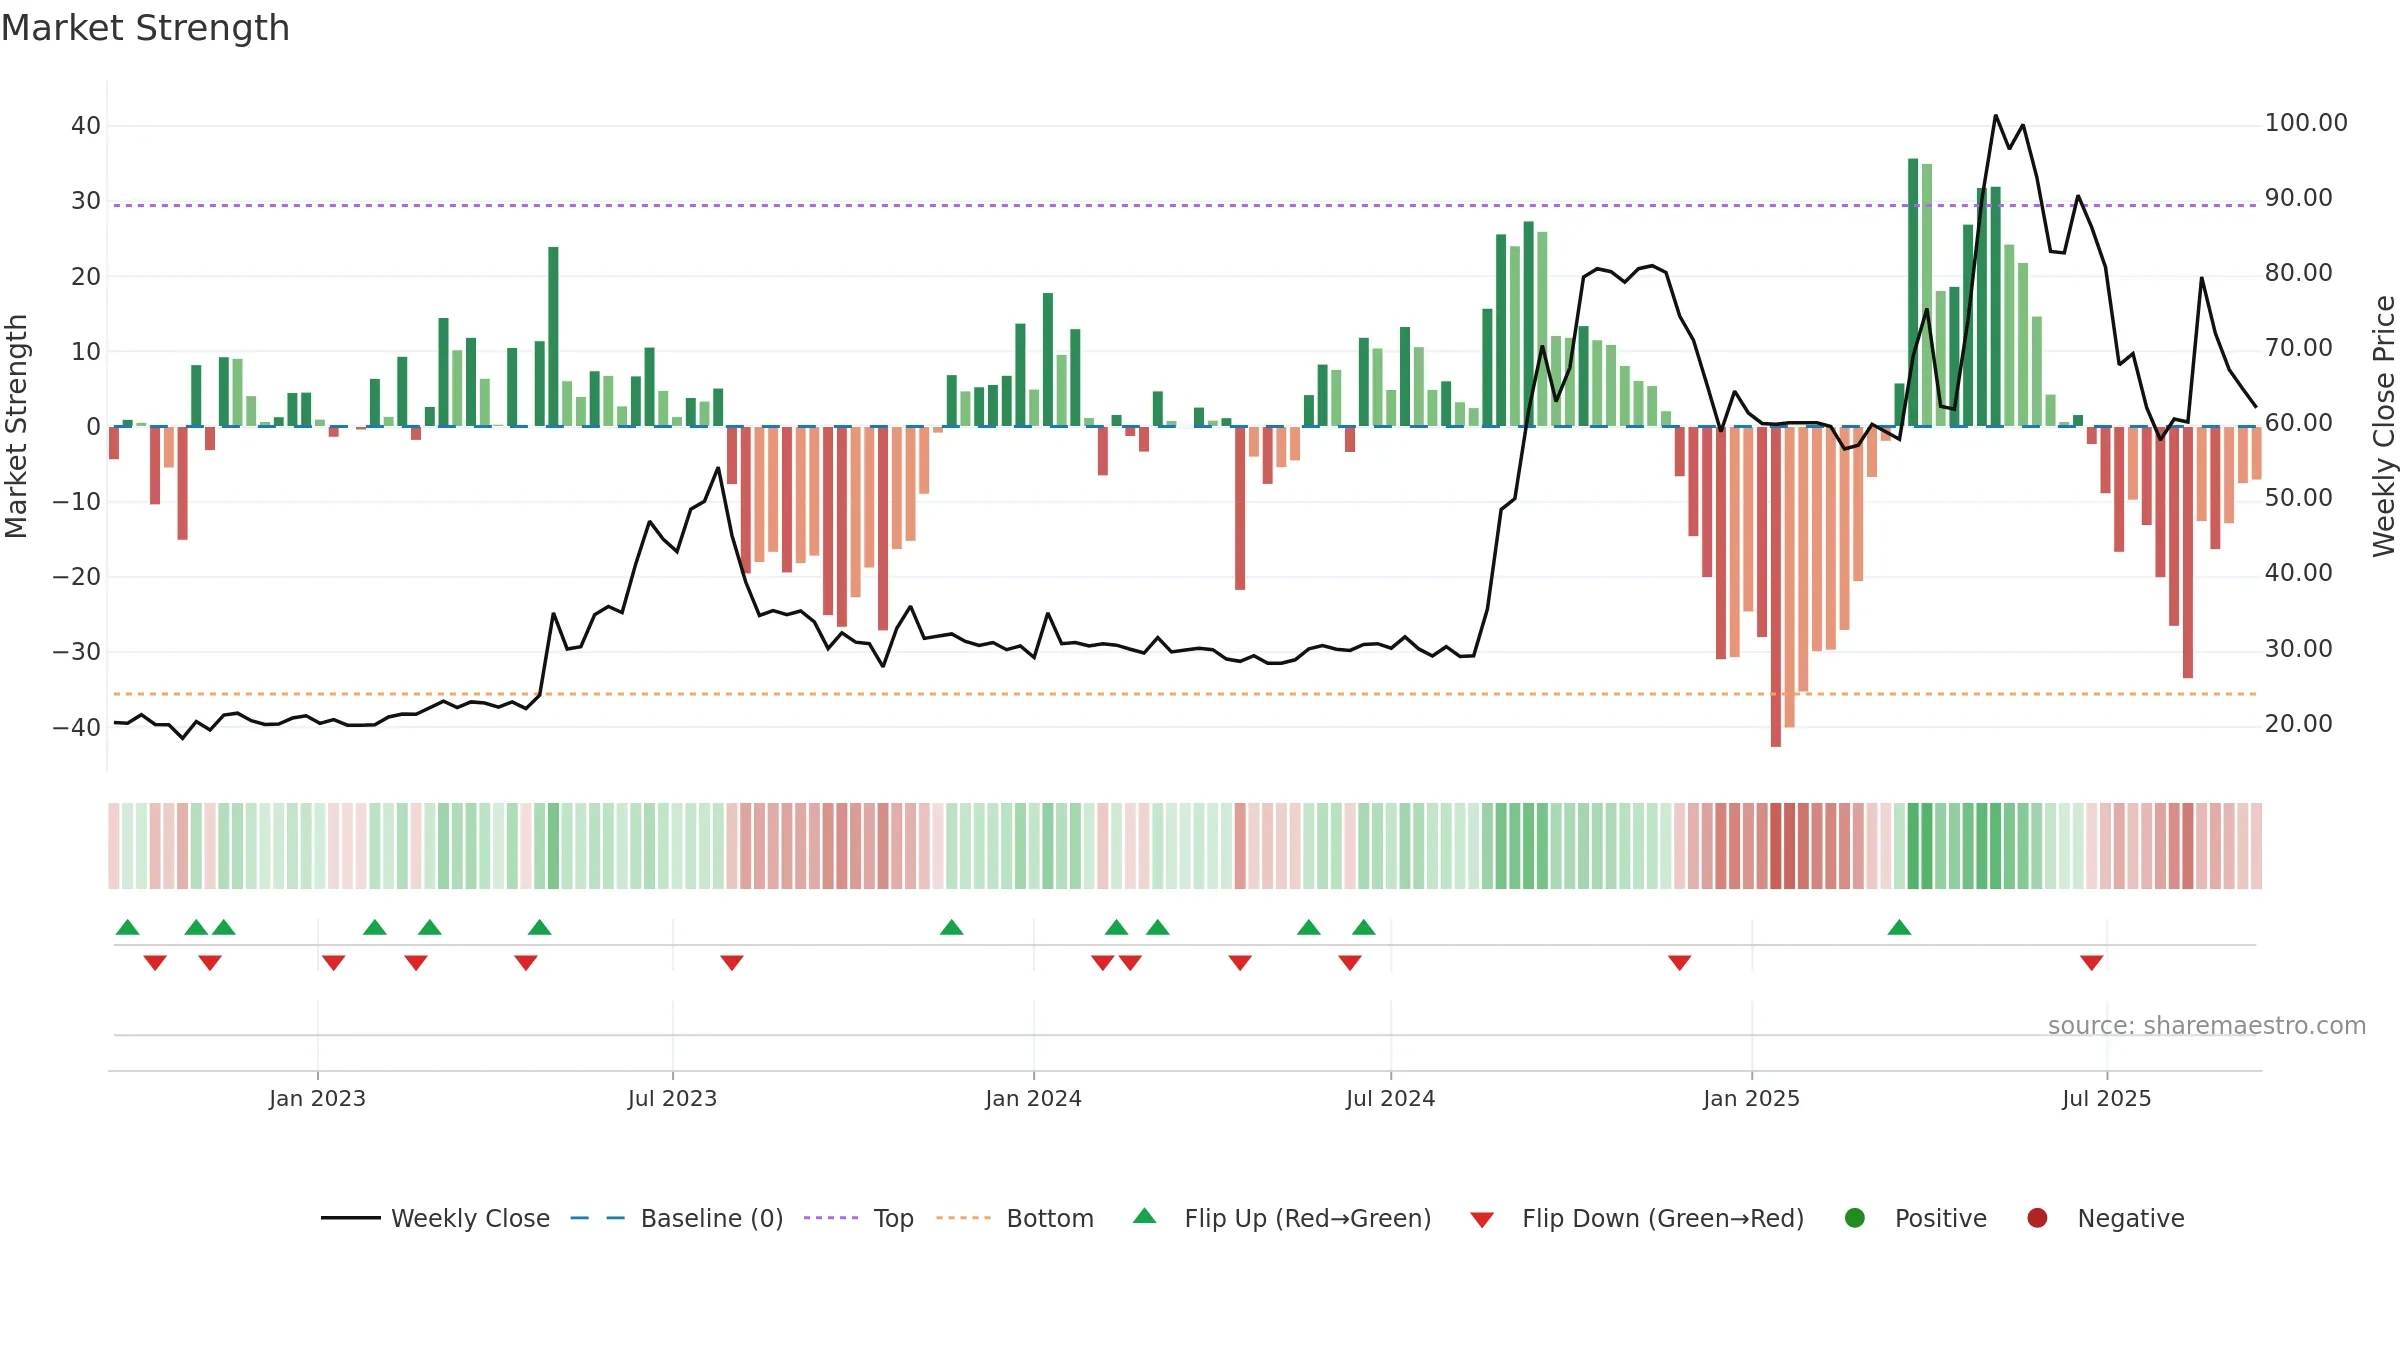Click the green Positive legend dot
The image size is (2400, 1350).
1855,1218
